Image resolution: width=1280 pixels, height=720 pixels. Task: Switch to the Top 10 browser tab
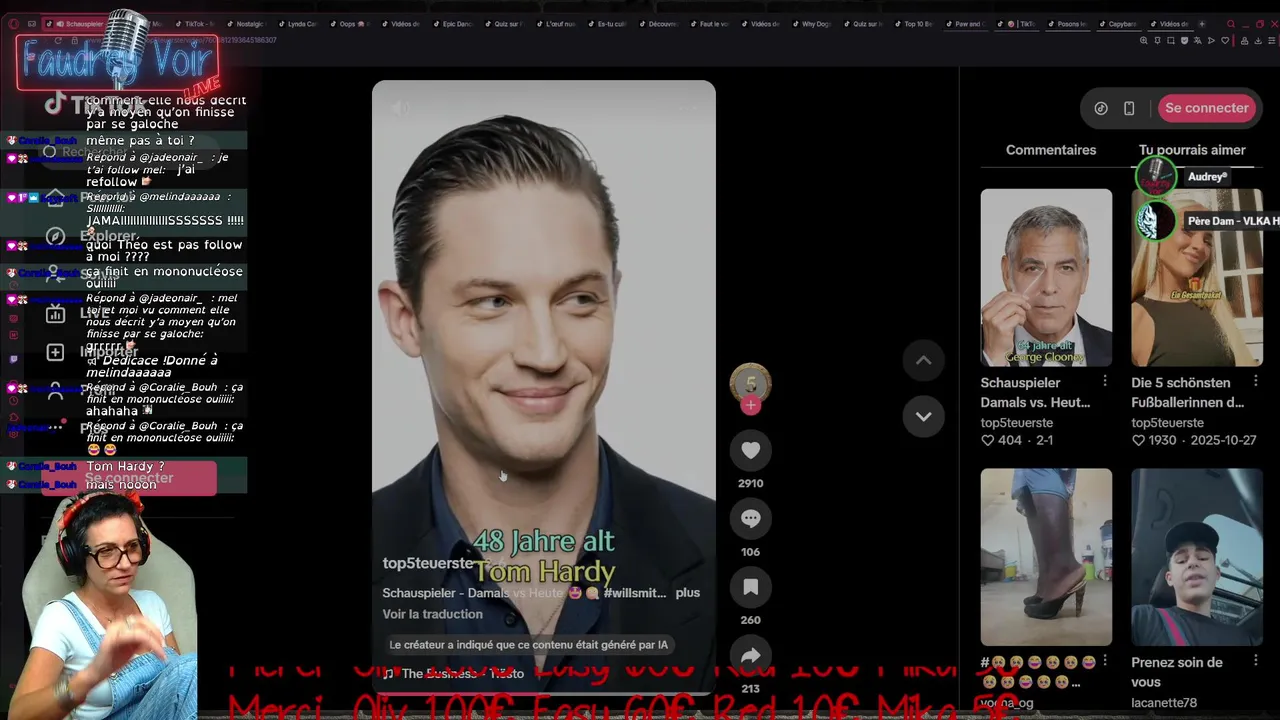tap(914, 24)
